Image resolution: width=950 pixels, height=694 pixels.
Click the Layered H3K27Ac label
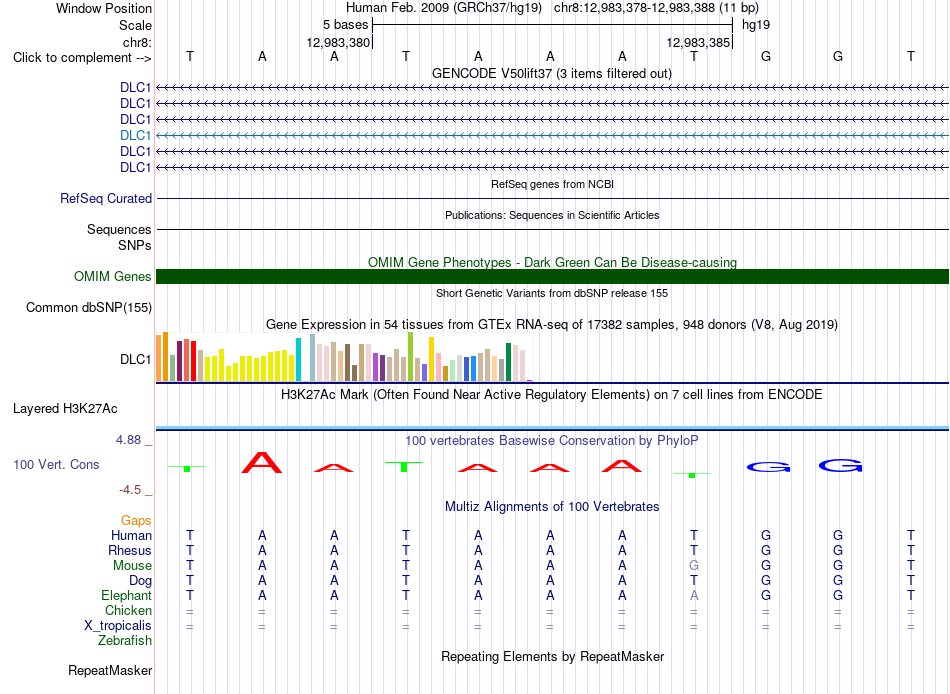pyautogui.click(x=65, y=409)
